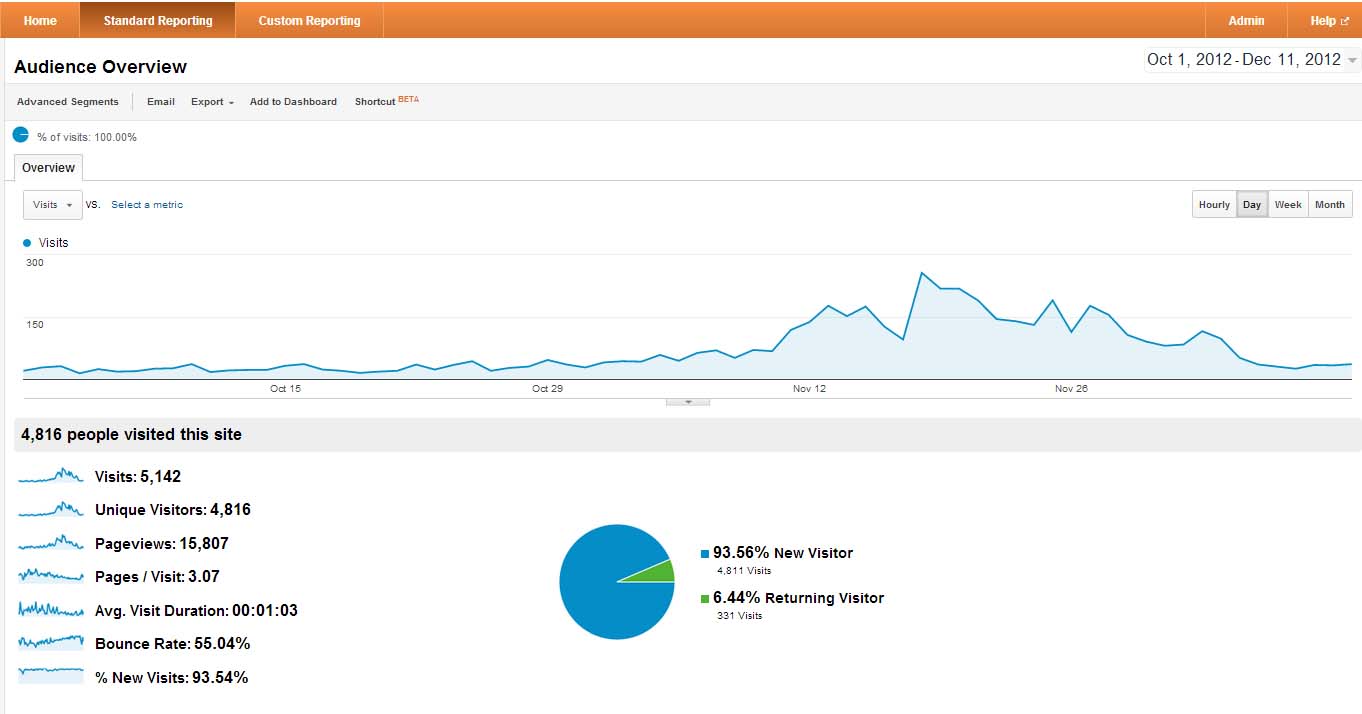Viewport: 1362px width, 714px height.
Task: Click the Nov 12 axis label
Action: (809, 388)
